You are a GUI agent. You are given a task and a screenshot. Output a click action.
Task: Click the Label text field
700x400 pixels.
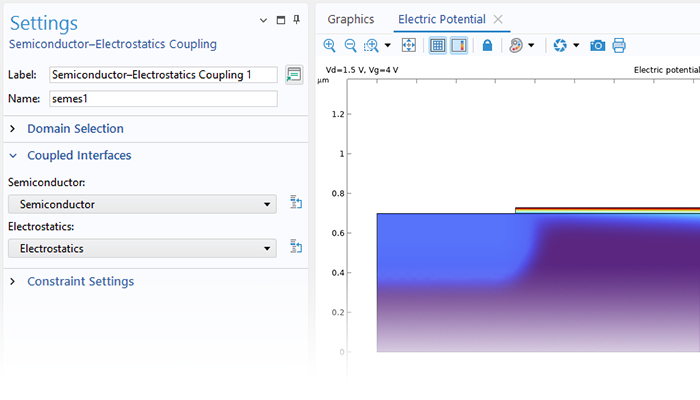pyautogui.click(x=163, y=75)
